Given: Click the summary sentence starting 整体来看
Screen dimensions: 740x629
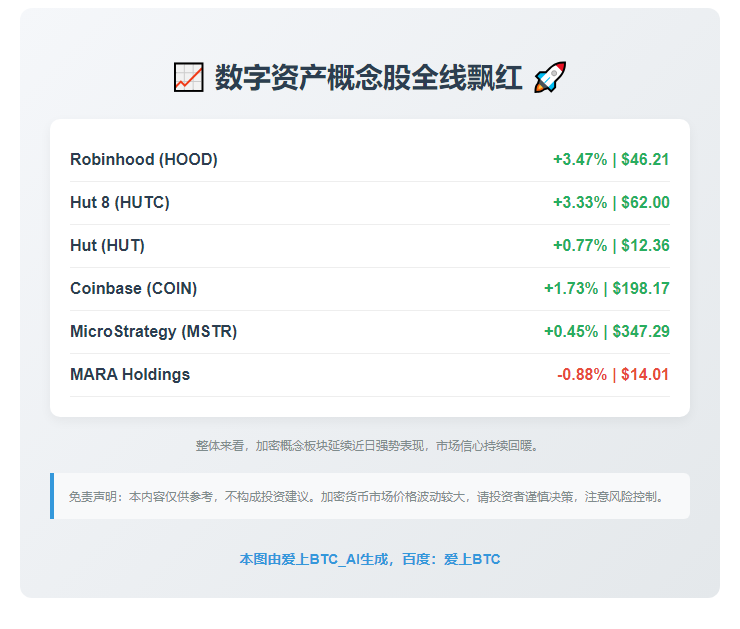Looking at the screenshot, I should click(367, 446).
